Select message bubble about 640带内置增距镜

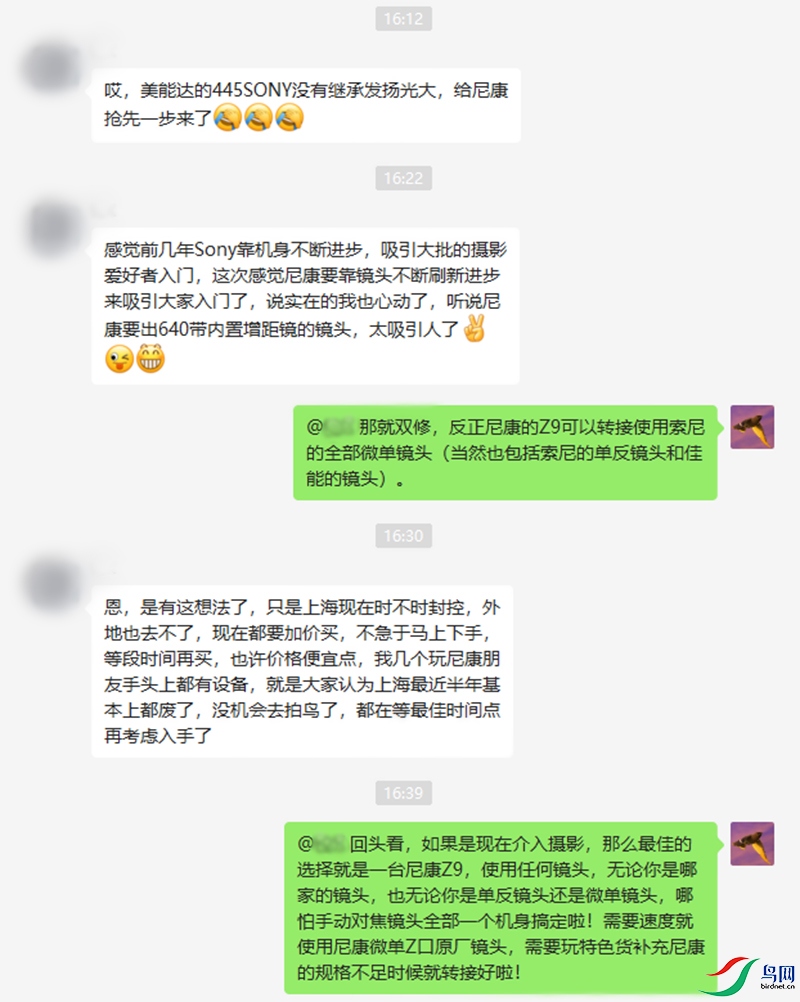coord(305,306)
